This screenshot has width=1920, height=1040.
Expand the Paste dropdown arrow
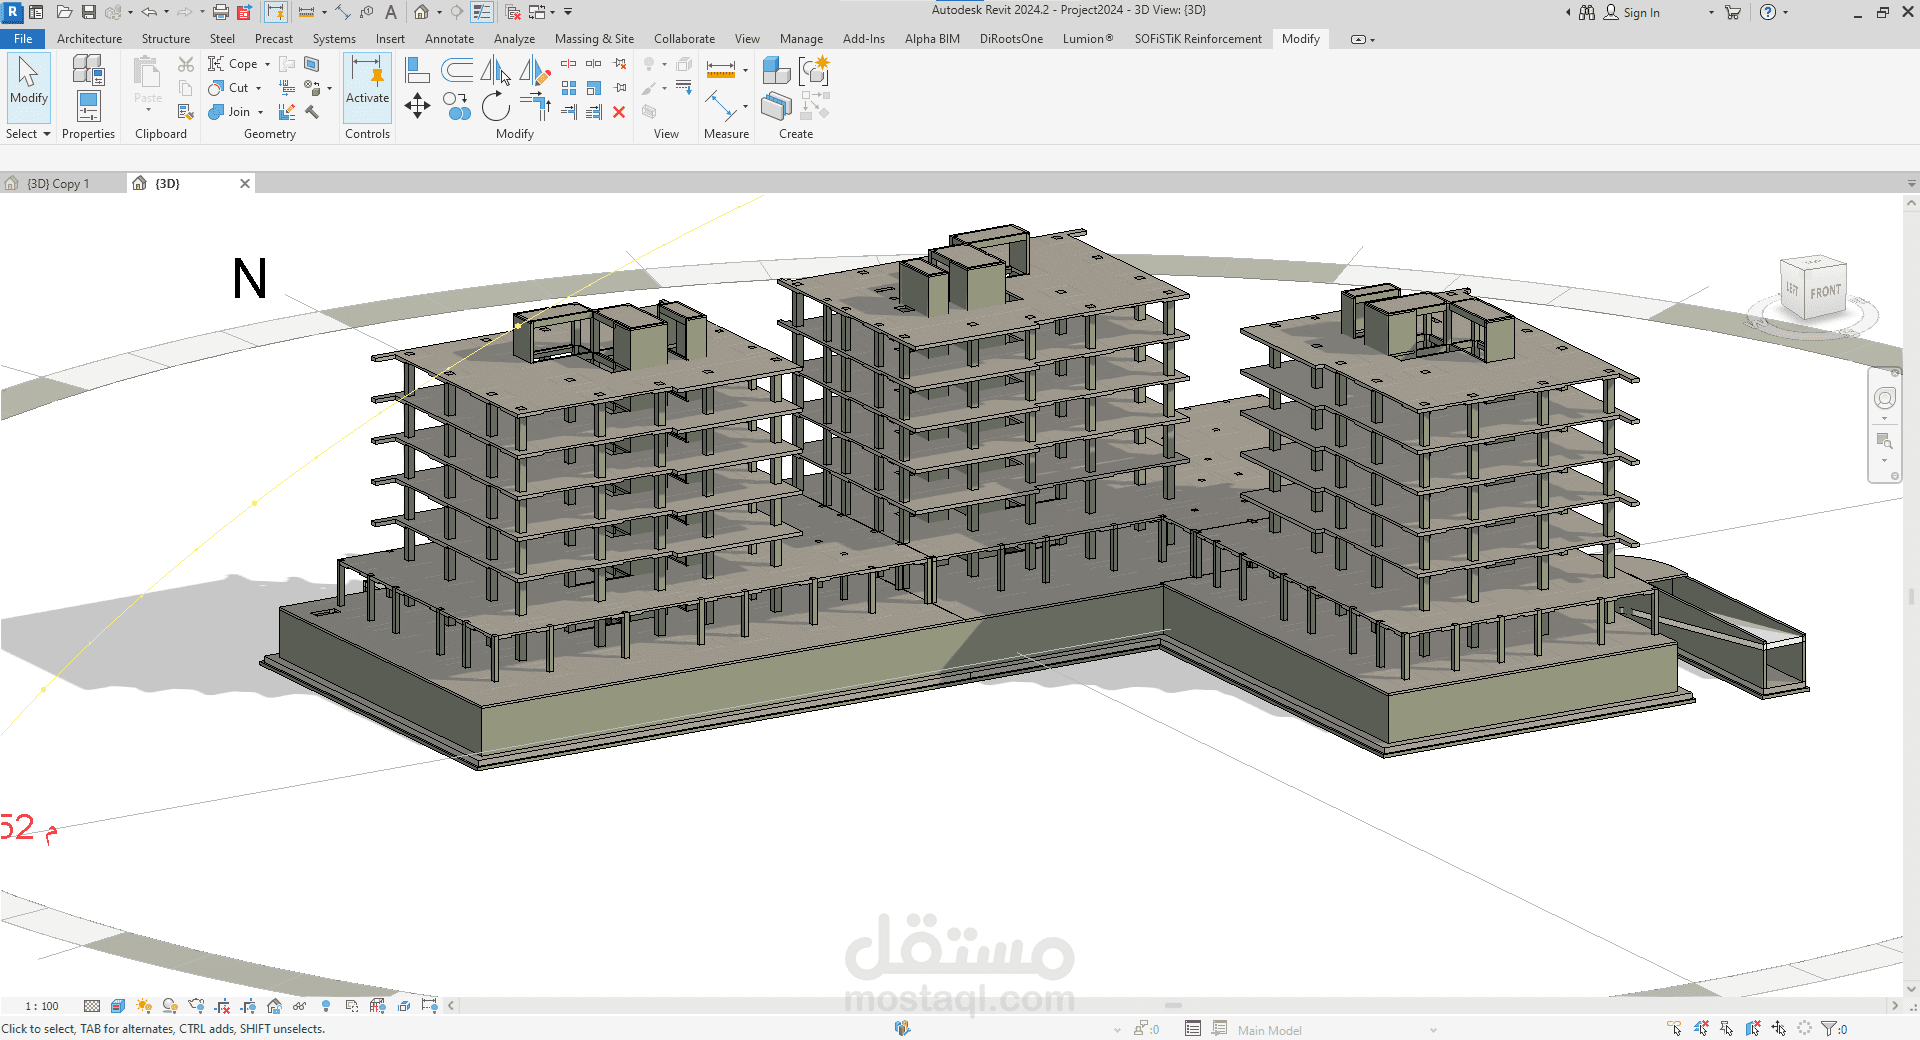tap(148, 110)
